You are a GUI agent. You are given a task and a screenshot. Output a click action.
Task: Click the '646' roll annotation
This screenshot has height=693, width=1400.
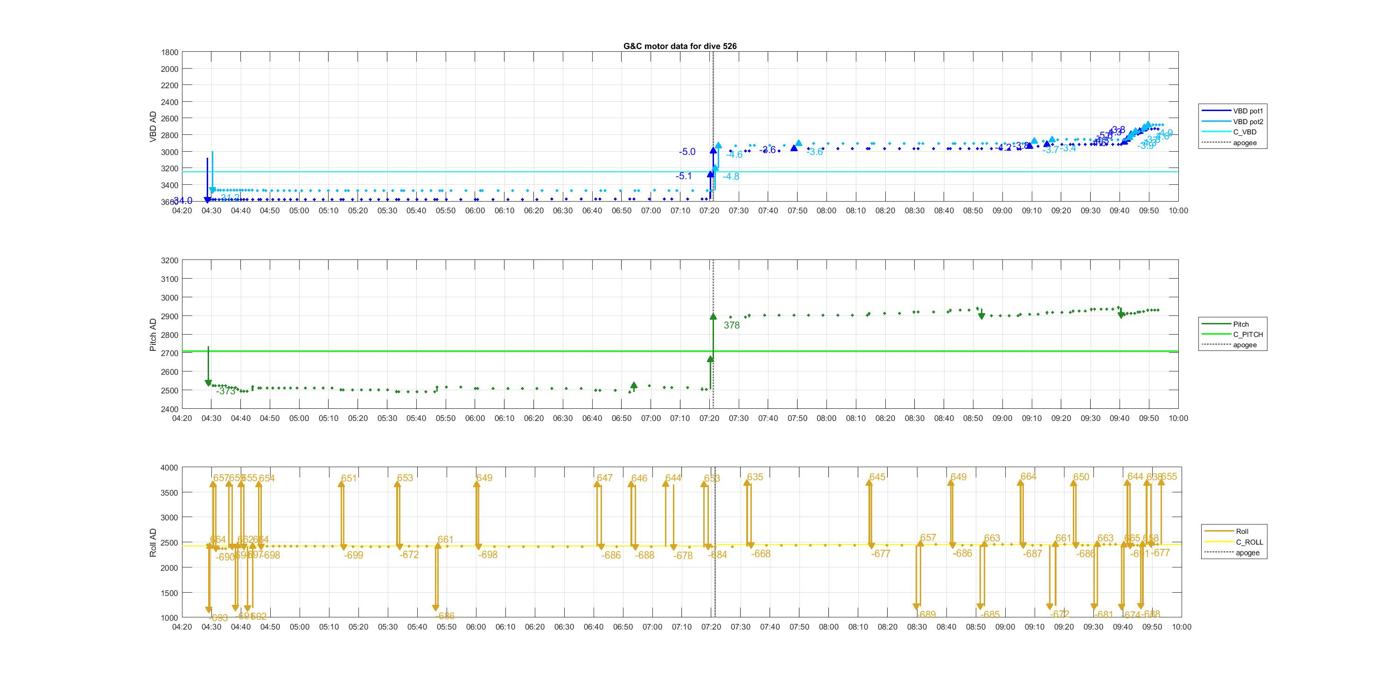pos(639,479)
